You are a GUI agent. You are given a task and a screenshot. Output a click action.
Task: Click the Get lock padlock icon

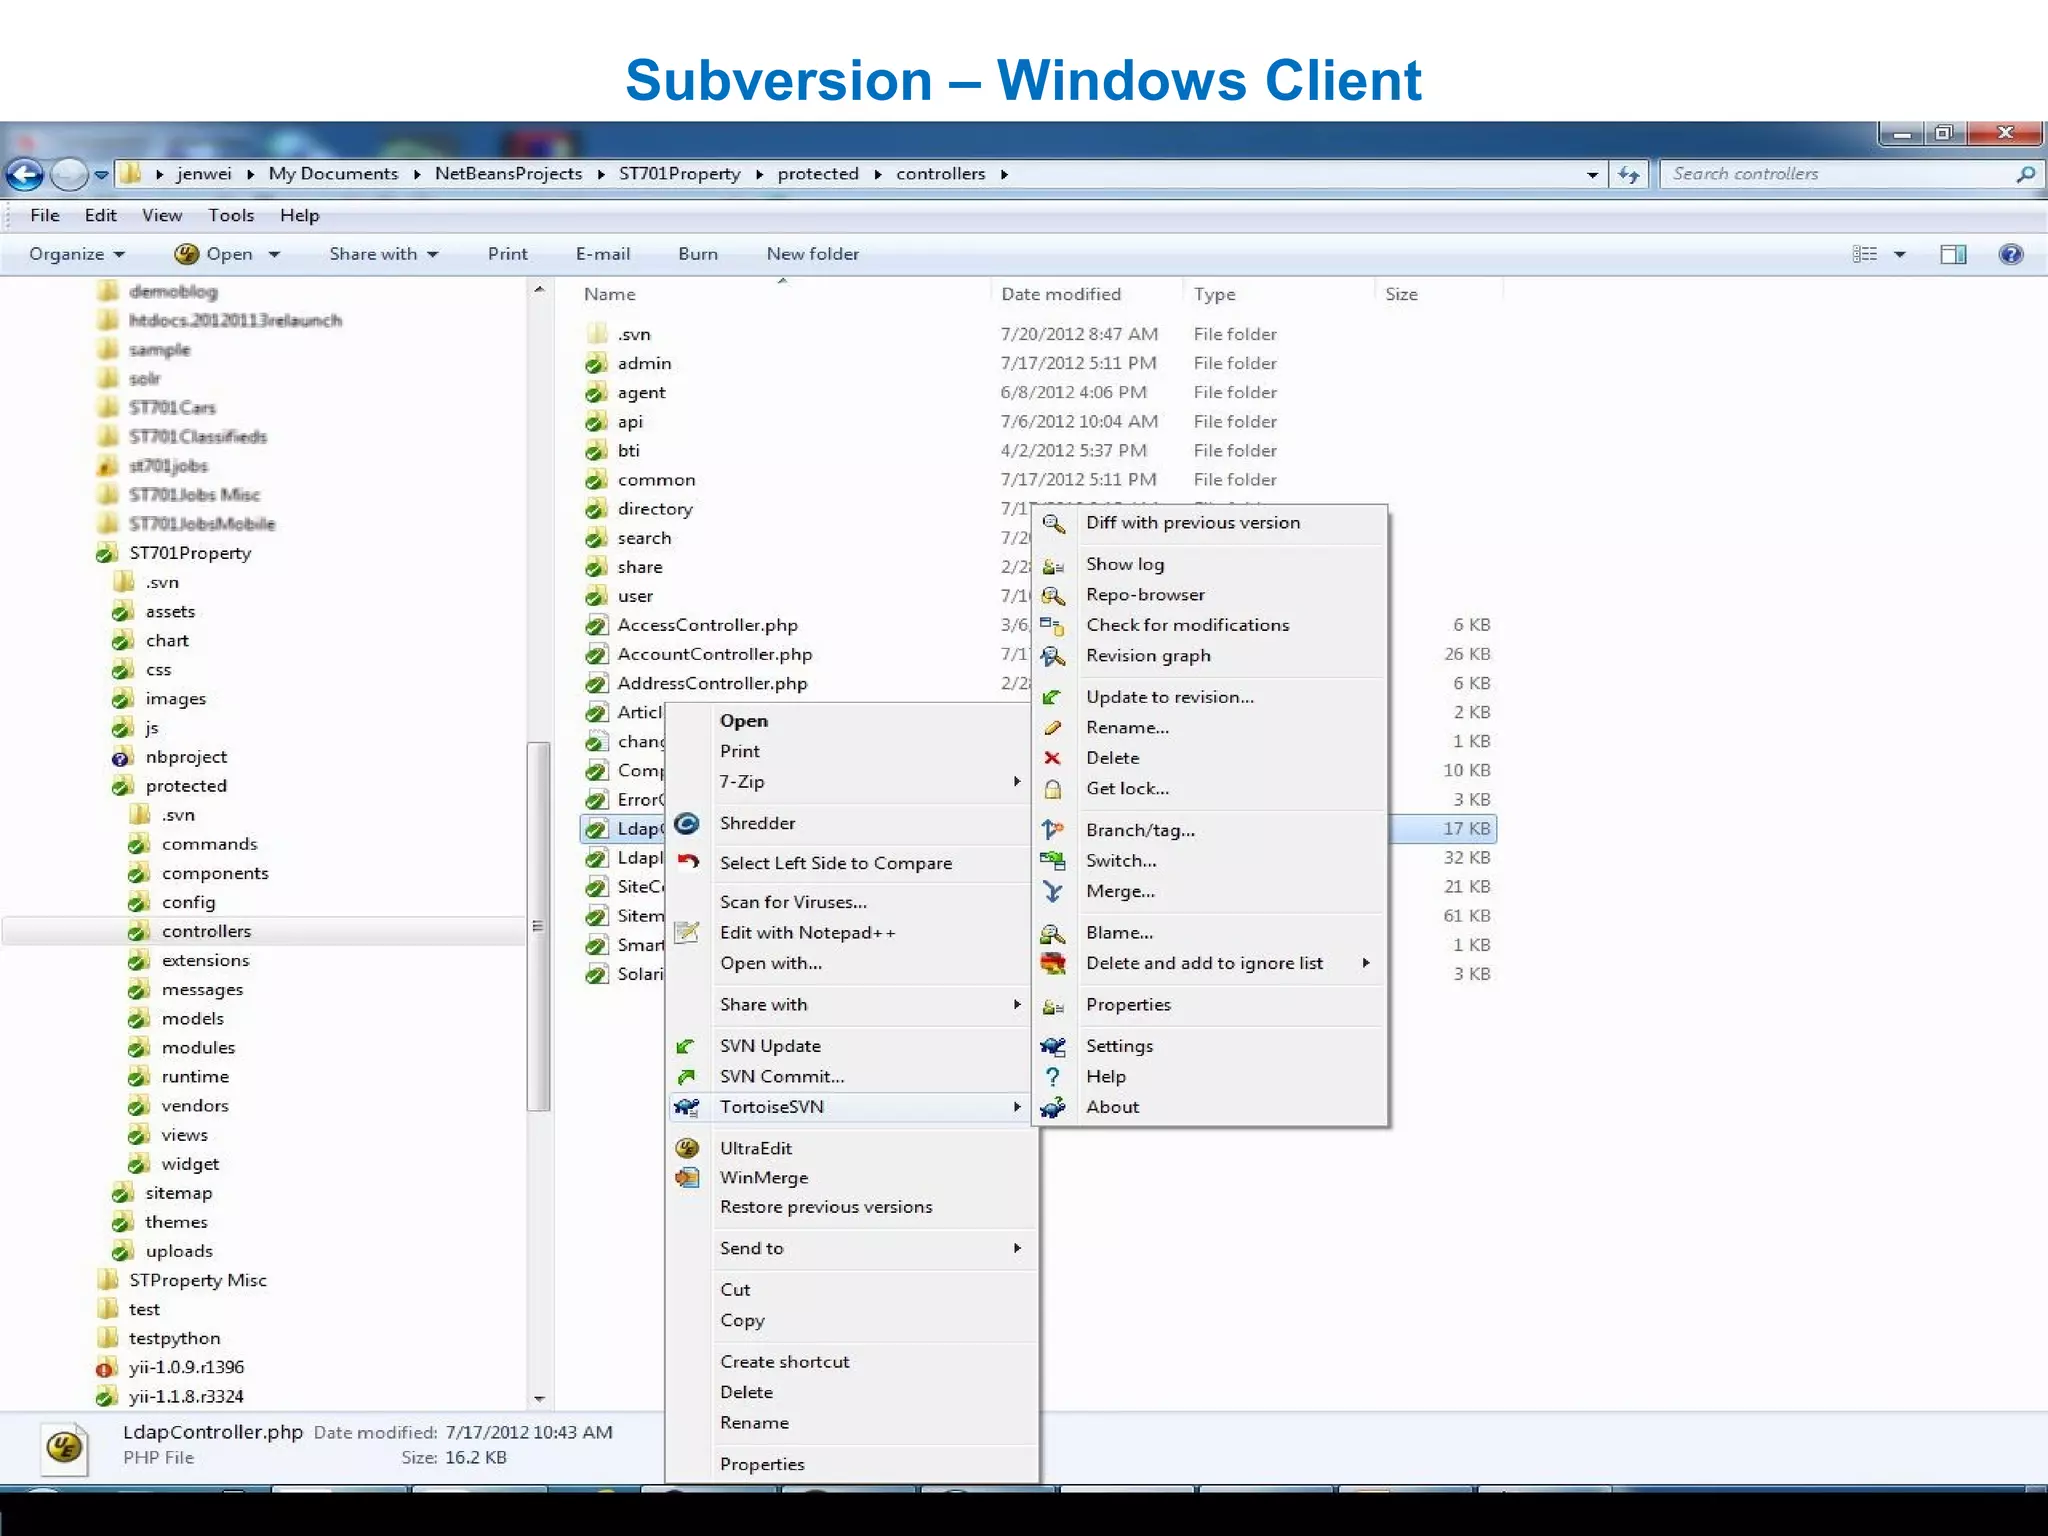coord(1053,789)
